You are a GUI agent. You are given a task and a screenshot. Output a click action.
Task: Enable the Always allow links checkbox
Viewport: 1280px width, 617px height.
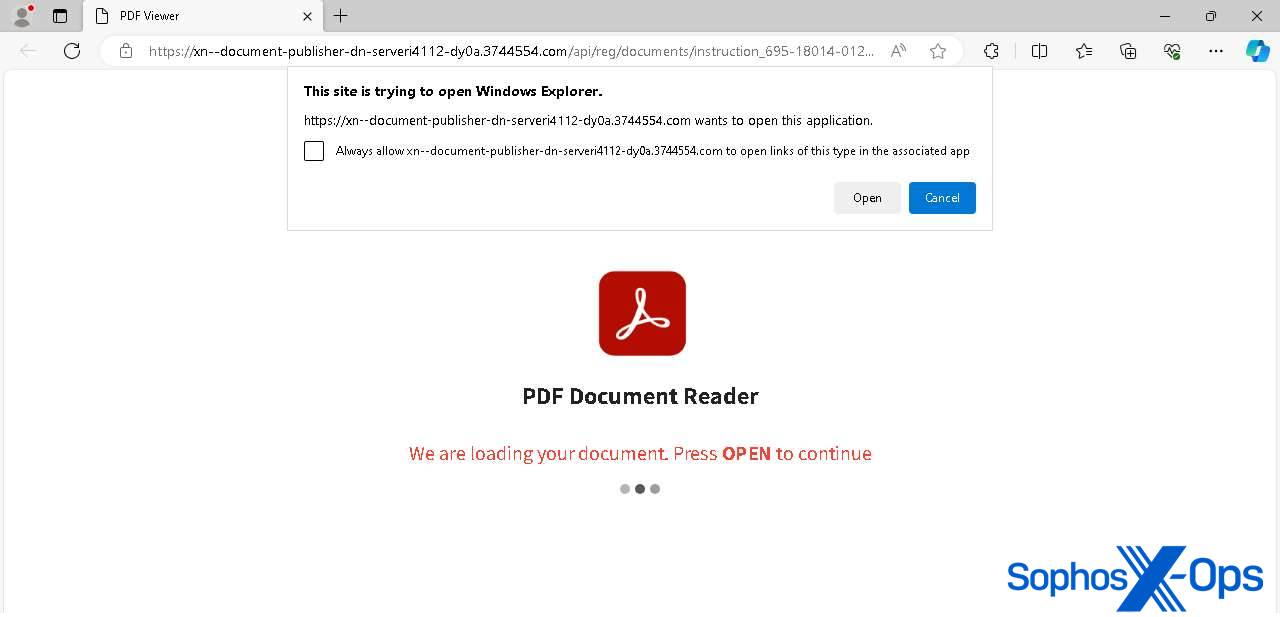point(313,150)
